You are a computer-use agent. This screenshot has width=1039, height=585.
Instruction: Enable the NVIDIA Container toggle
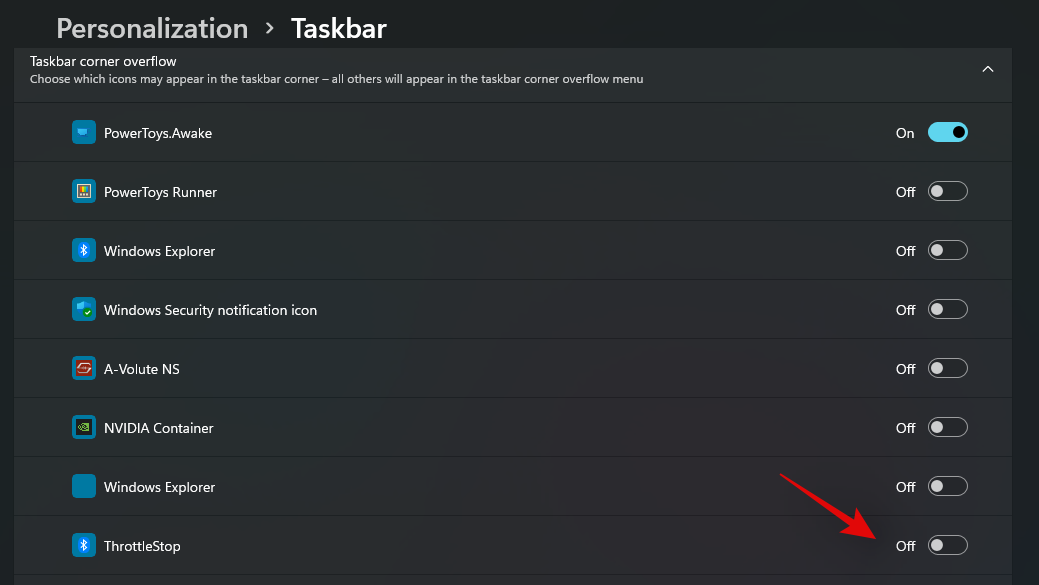pos(947,426)
